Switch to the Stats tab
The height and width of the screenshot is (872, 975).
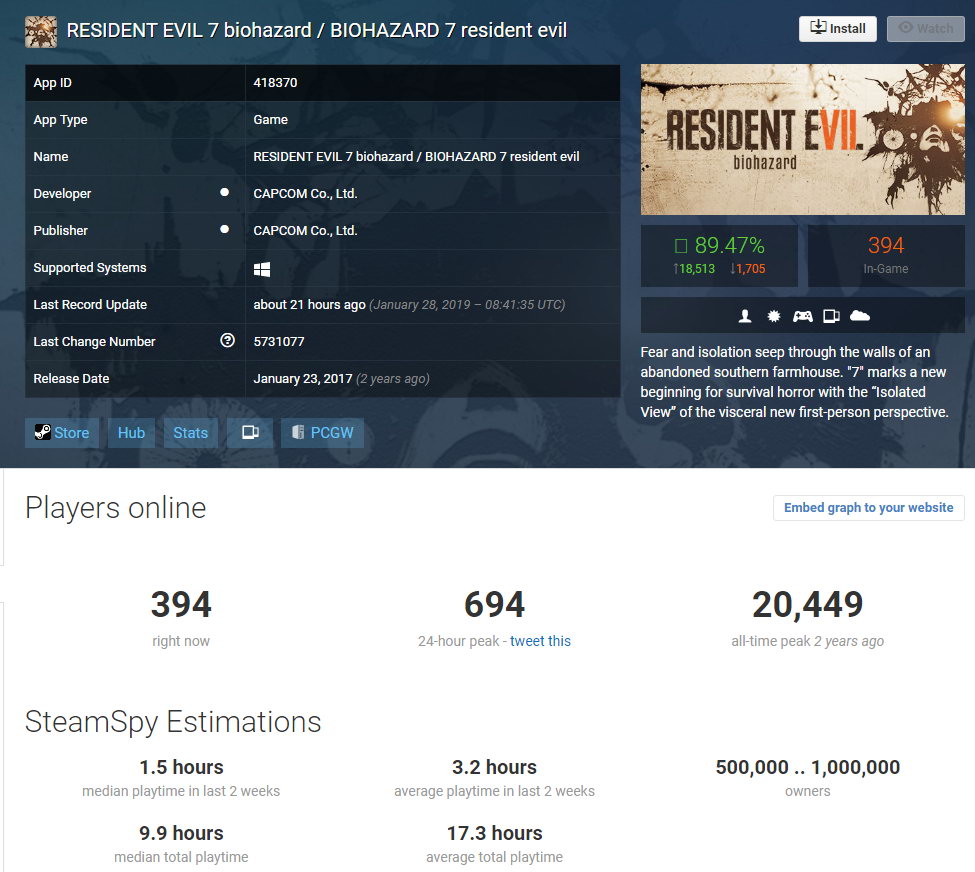pyautogui.click(x=190, y=433)
